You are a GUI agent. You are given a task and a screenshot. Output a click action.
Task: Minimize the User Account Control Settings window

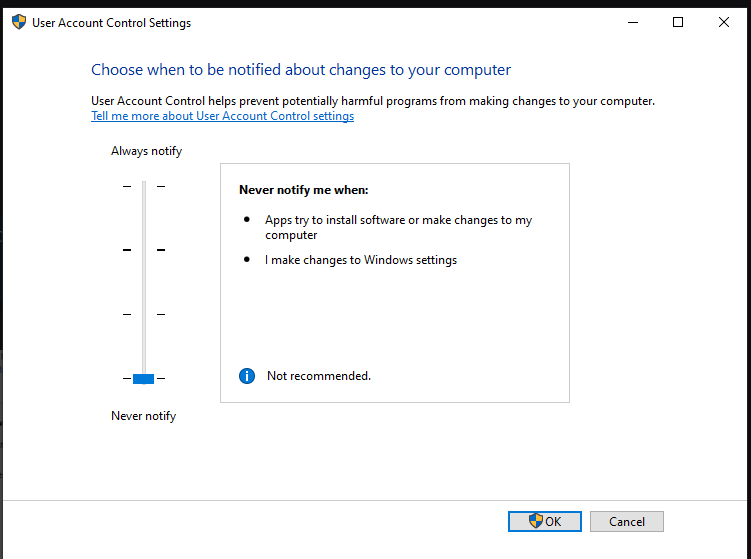pyautogui.click(x=632, y=22)
